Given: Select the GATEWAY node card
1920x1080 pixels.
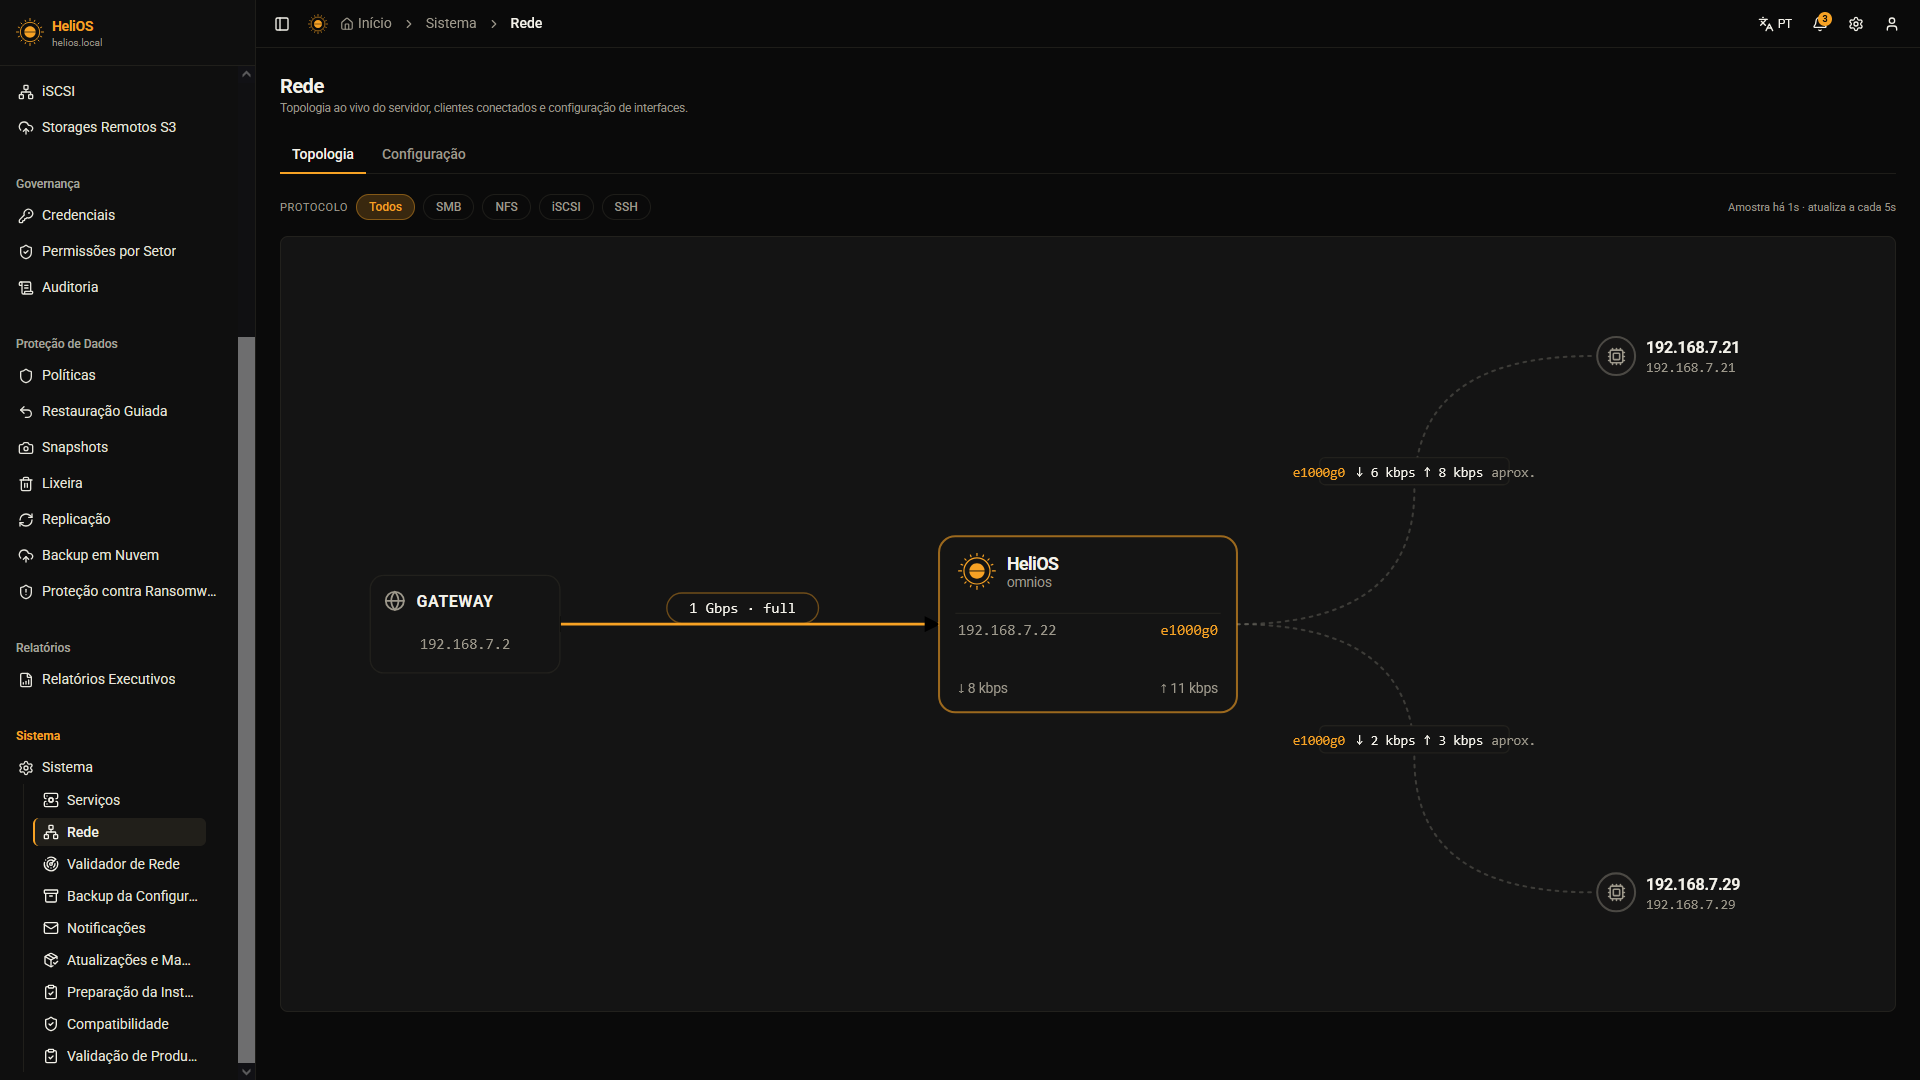Looking at the screenshot, I should pos(465,624).
